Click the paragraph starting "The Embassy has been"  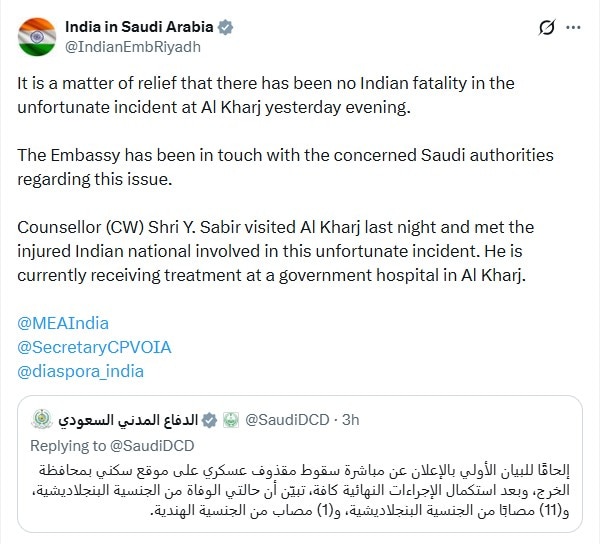click(x=285, y=168)
